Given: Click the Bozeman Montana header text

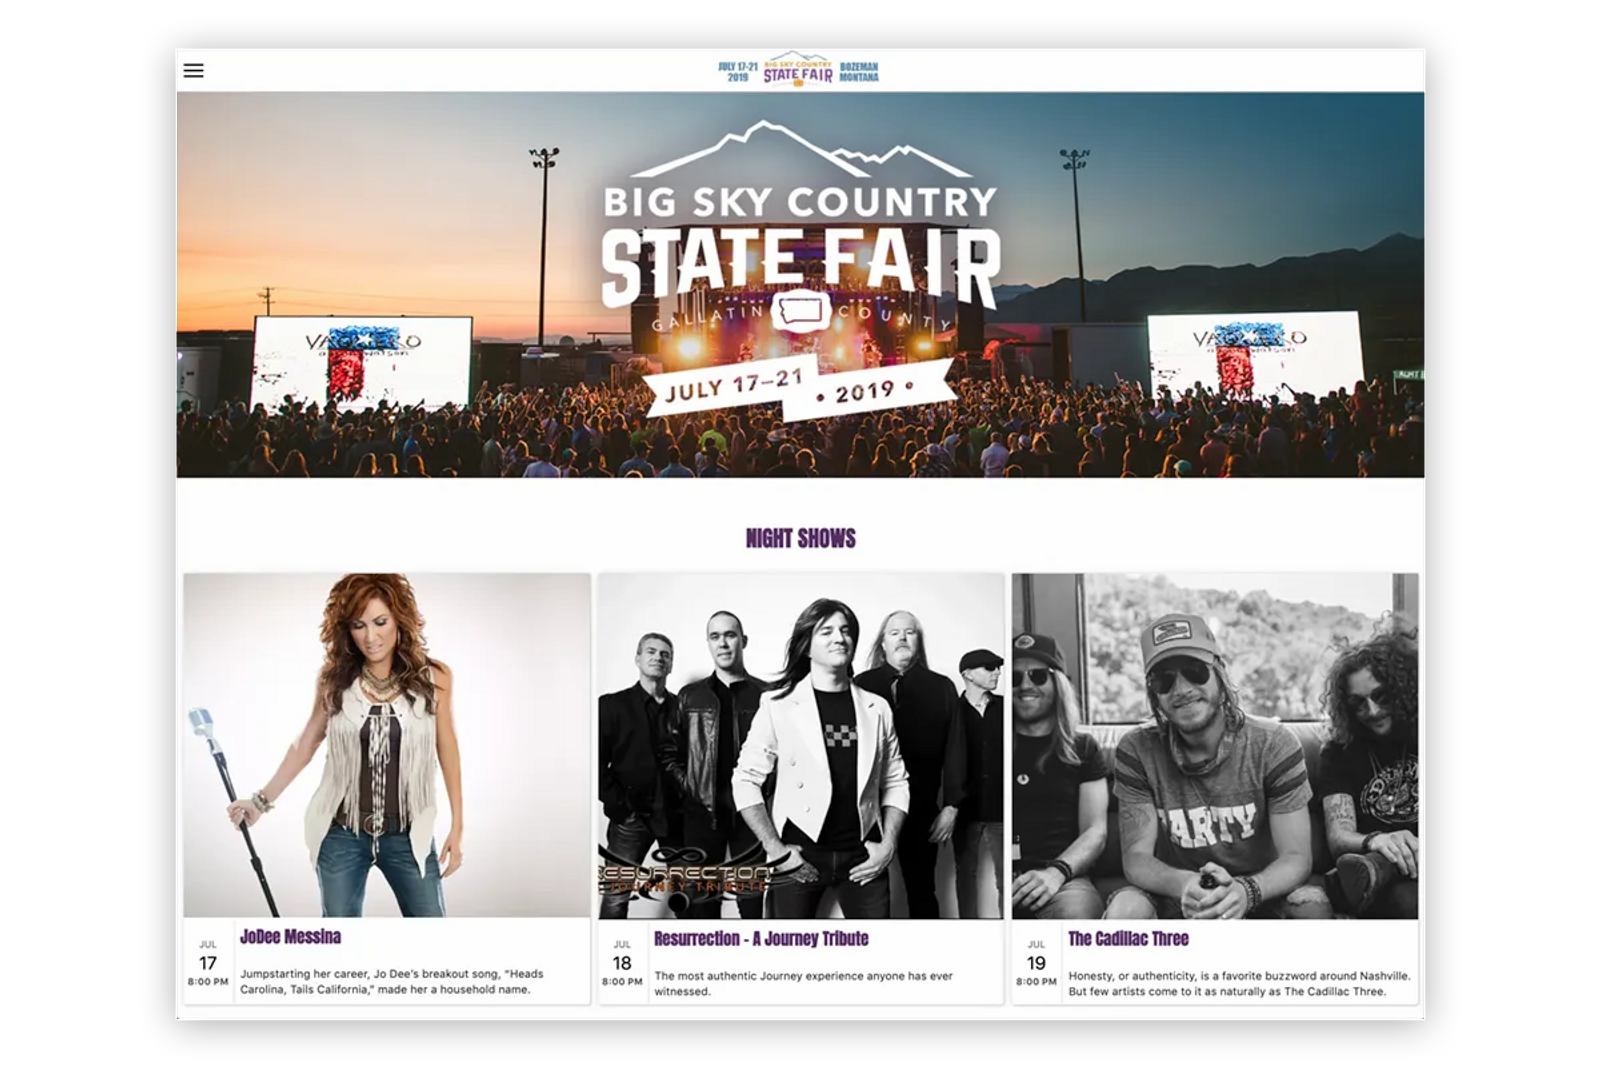Looking at the screenshot, I should click(859, 72).
